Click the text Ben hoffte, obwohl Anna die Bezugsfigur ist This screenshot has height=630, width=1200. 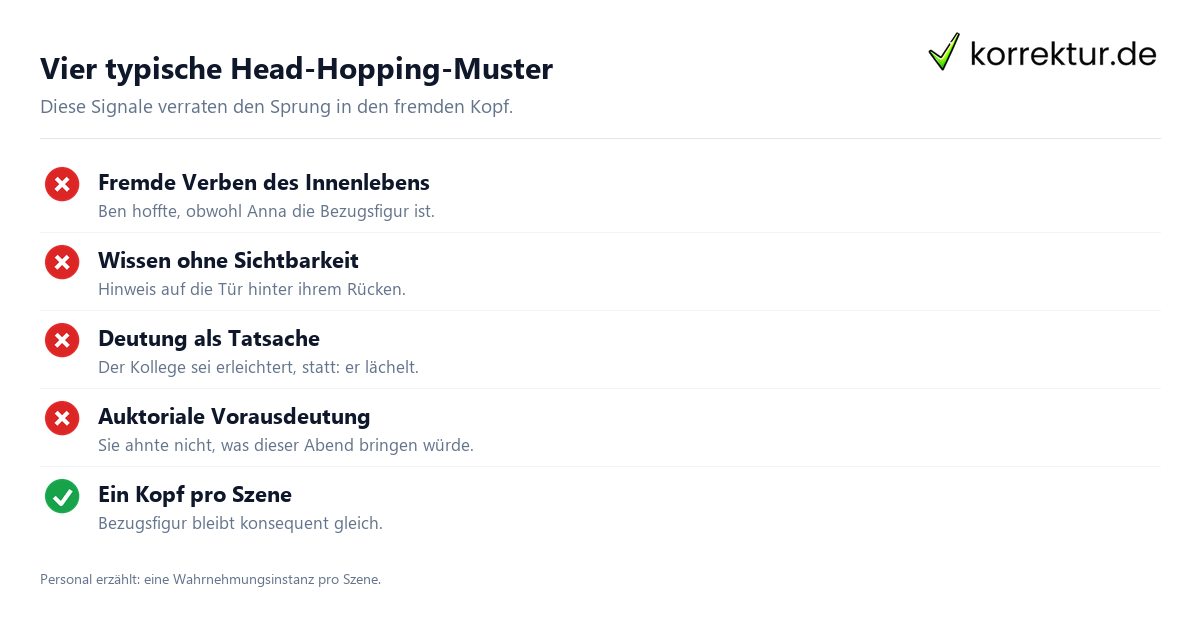coord(266,212)
